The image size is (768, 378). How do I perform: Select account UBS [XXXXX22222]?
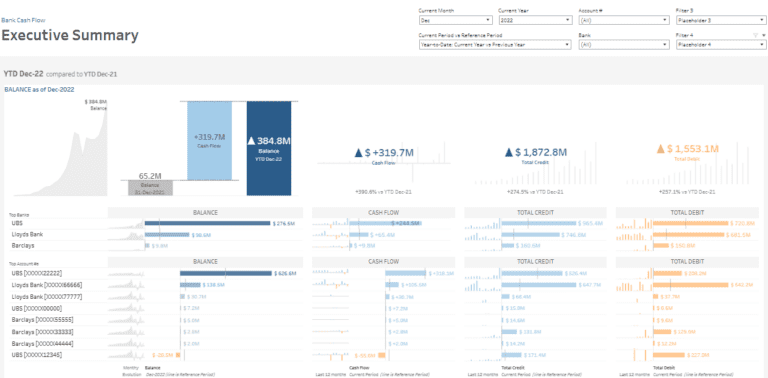(x=37, y=273)
